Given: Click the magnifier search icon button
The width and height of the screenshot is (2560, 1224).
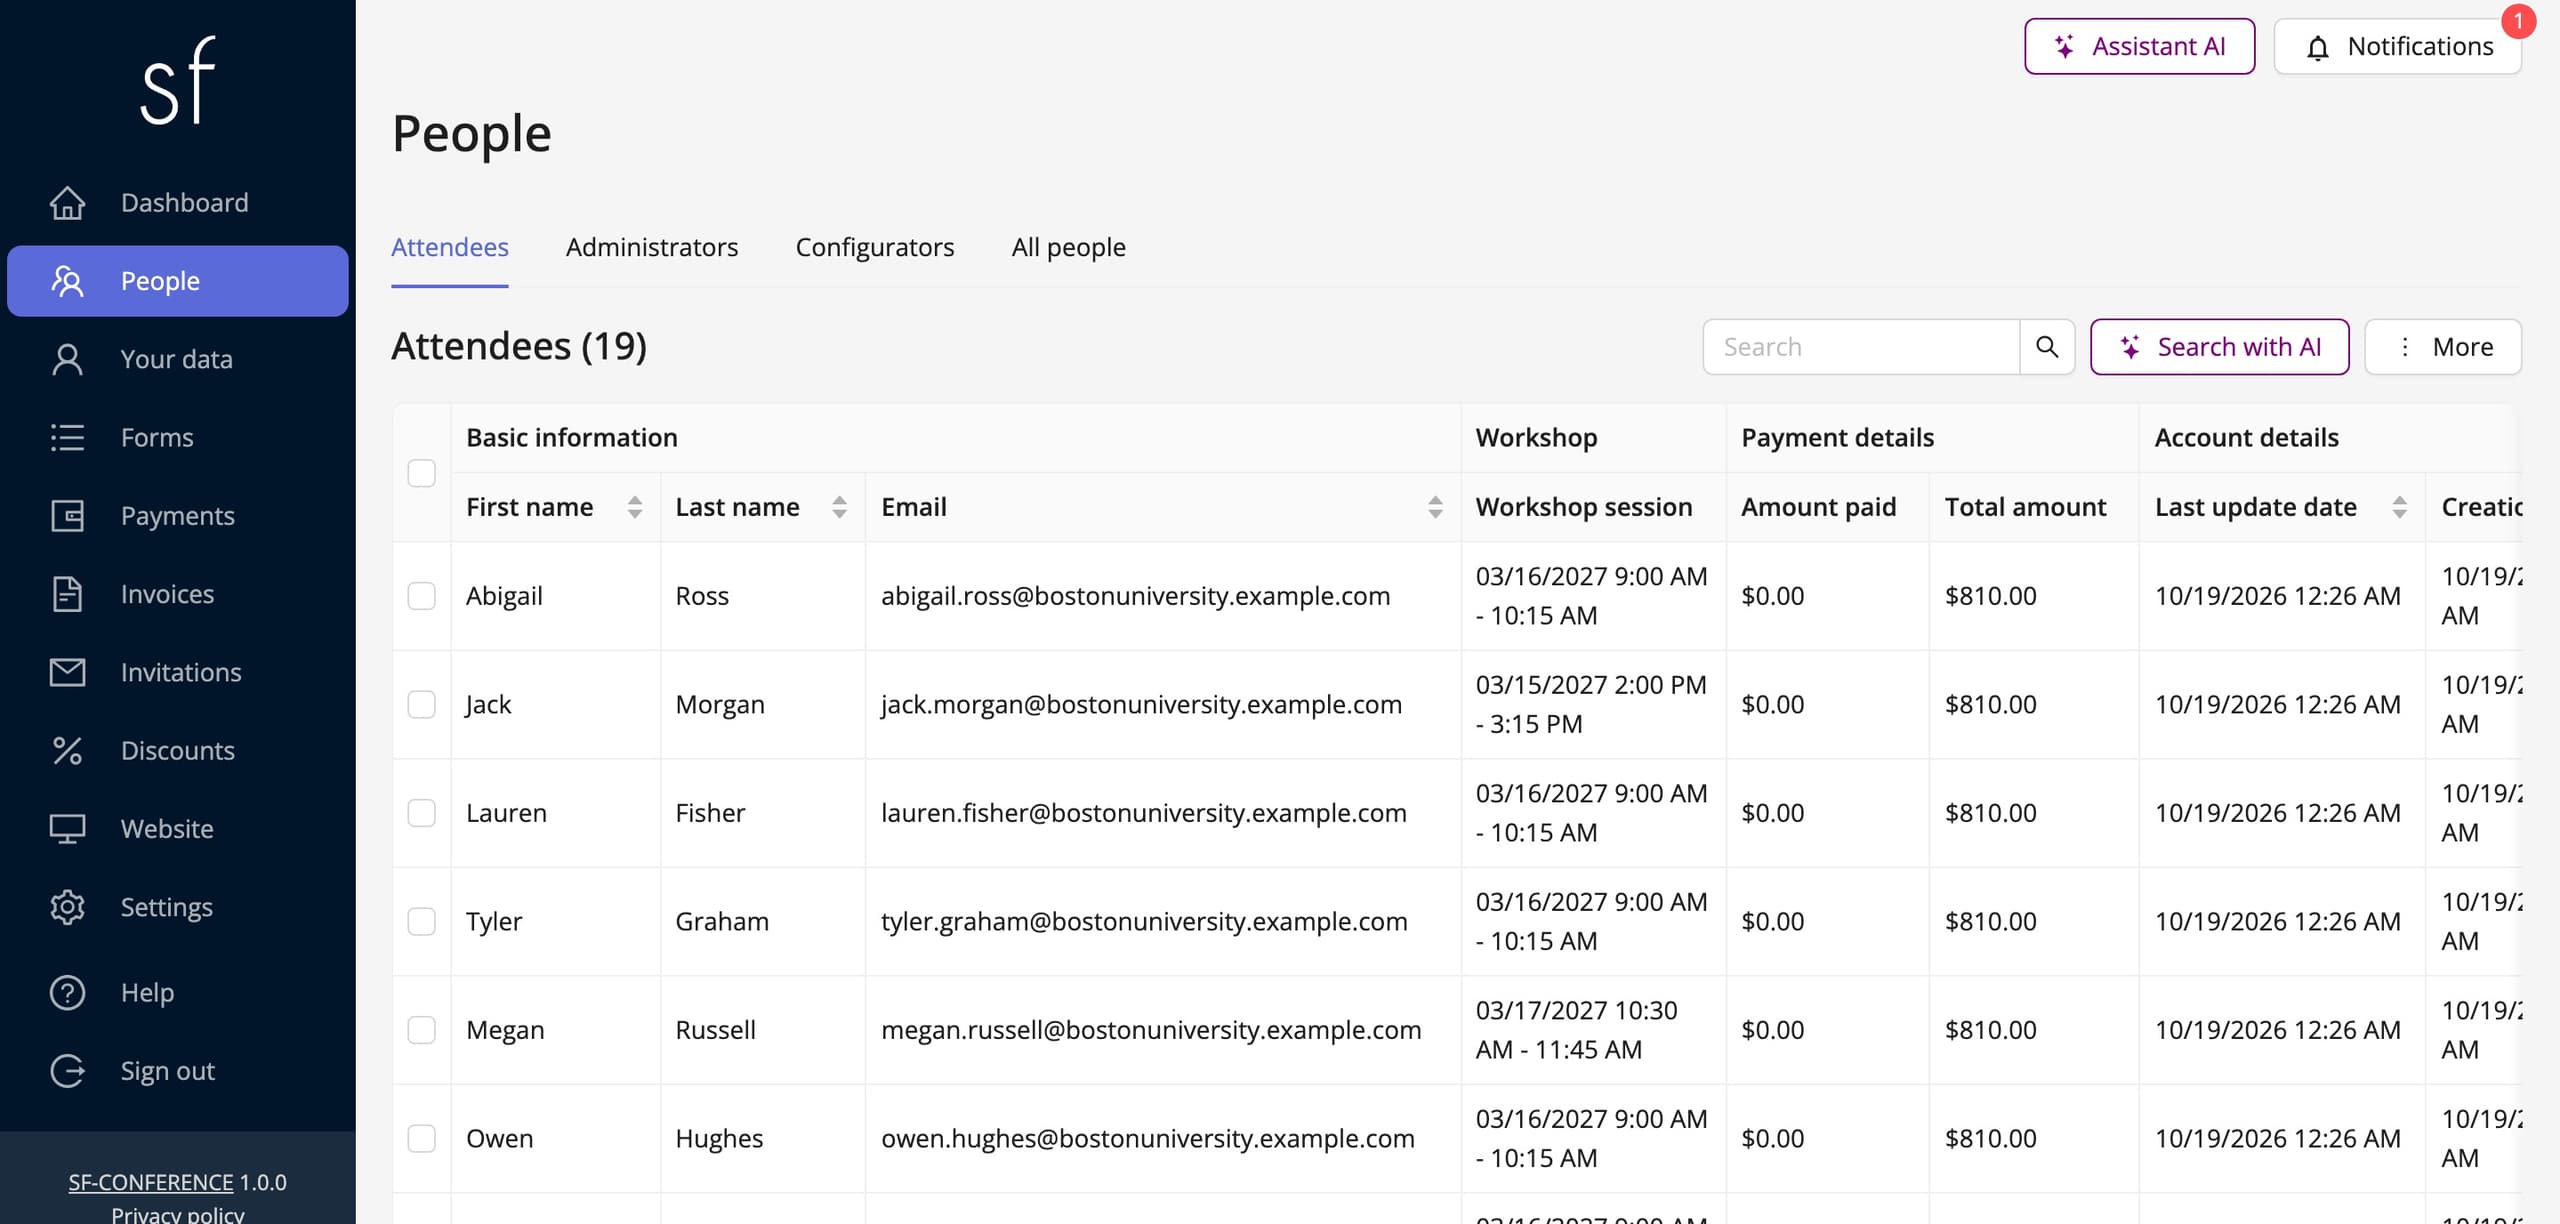Looking at the screenshot, I should coord(2047,347).
